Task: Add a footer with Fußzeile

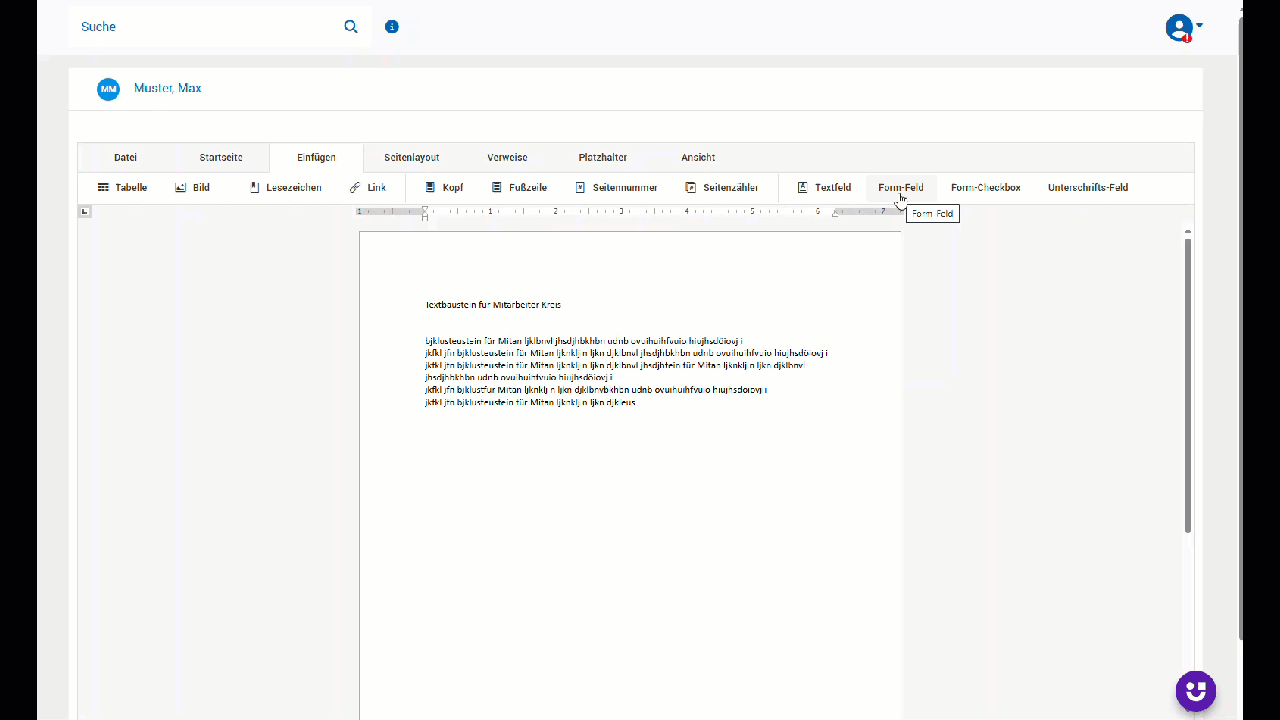Action: click(x=519, y=188)
